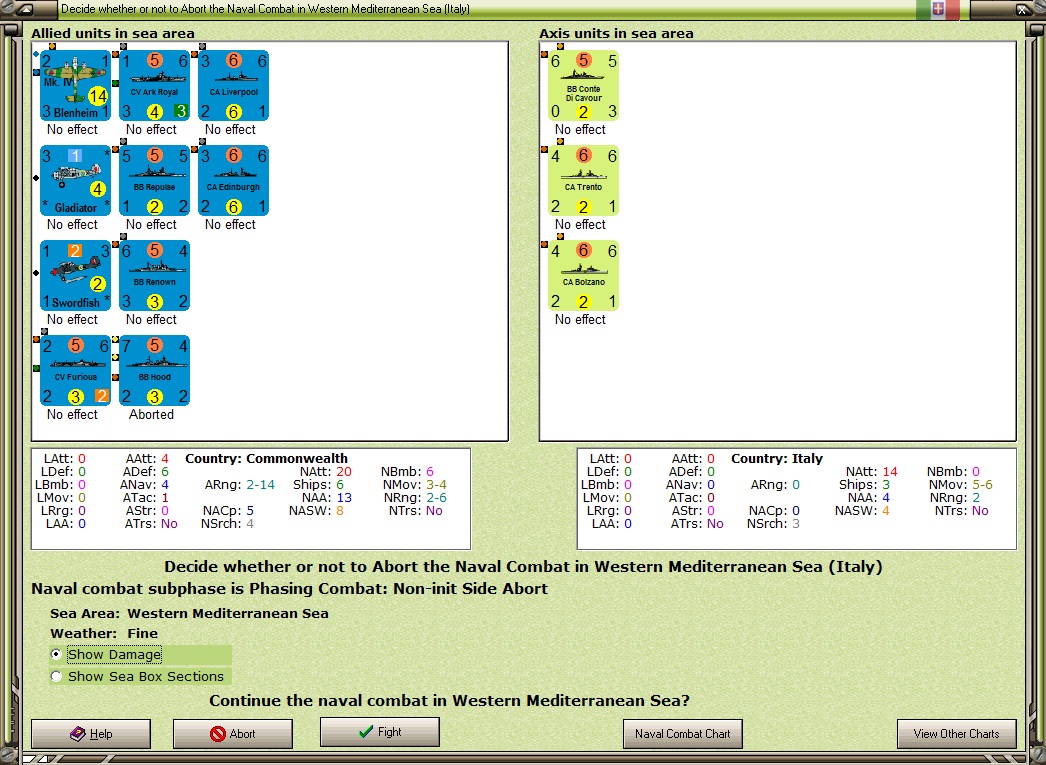Select the BB Renown battleship unit

154,275
